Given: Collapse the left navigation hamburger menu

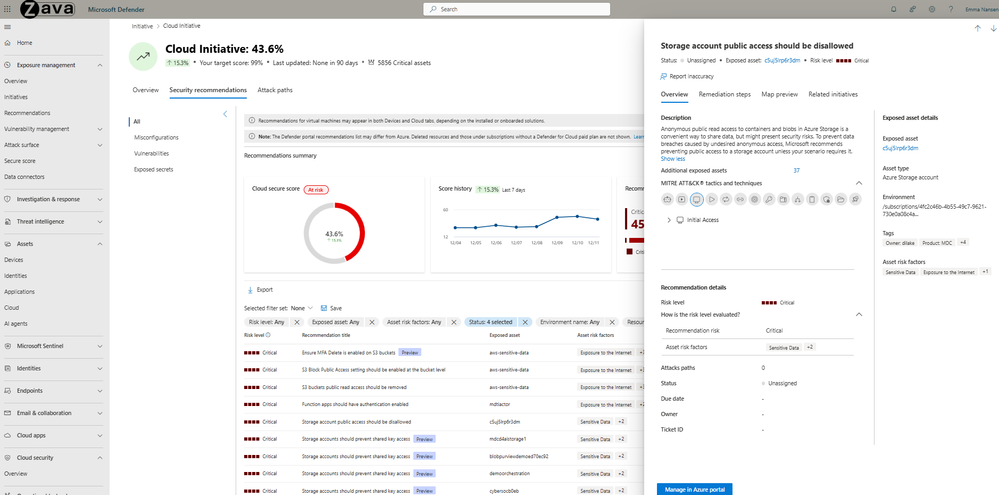Looking at the screenshot, I should (8, 27).
